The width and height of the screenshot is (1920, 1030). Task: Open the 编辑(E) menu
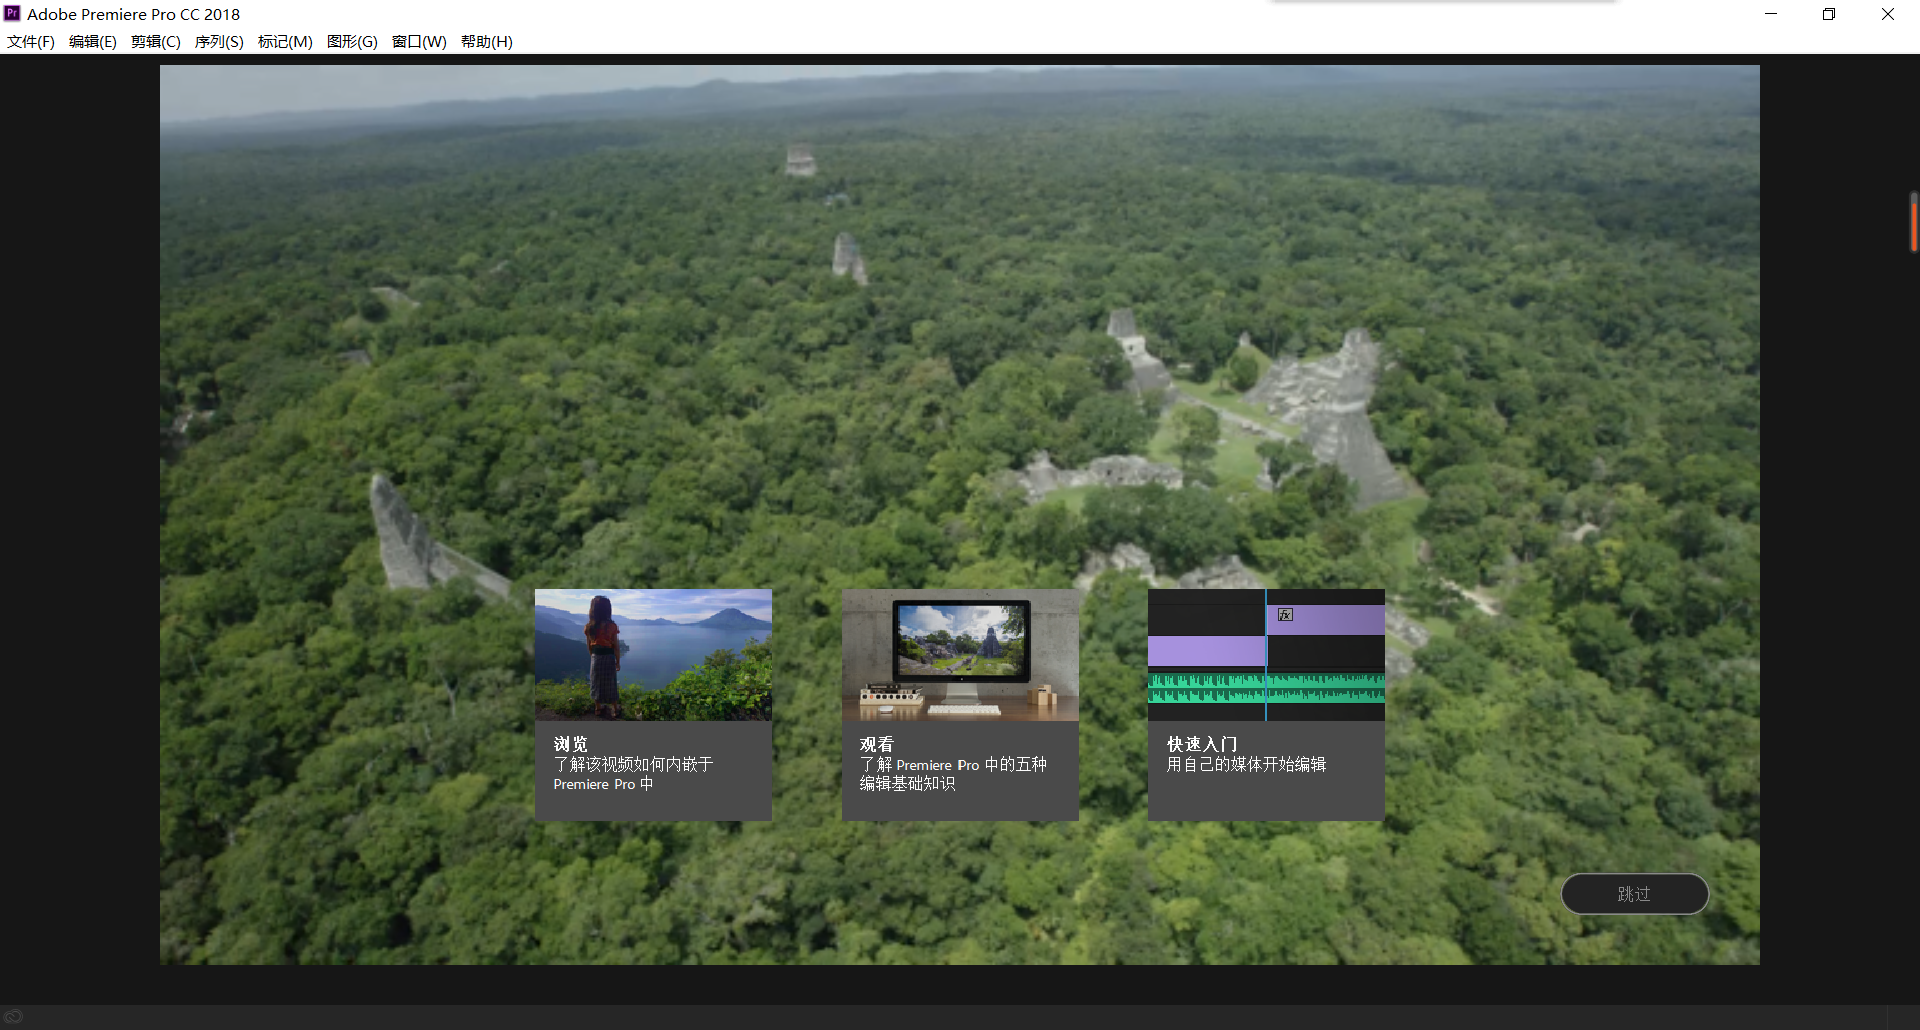[93, 42]
